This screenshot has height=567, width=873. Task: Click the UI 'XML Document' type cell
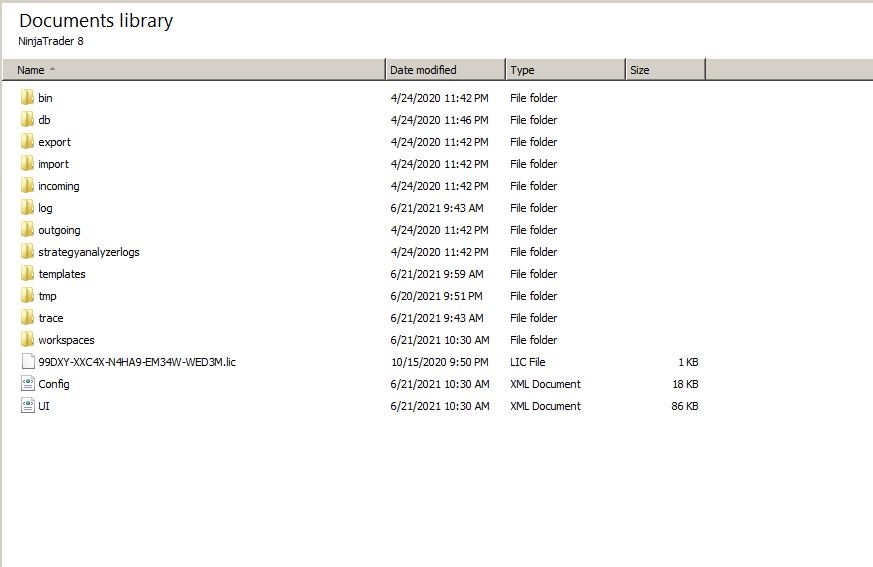[545, 406]
